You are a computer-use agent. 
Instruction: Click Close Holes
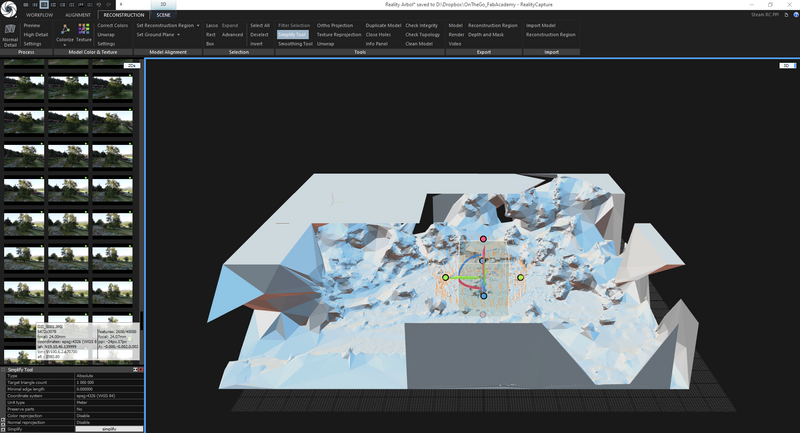[378, 35]
